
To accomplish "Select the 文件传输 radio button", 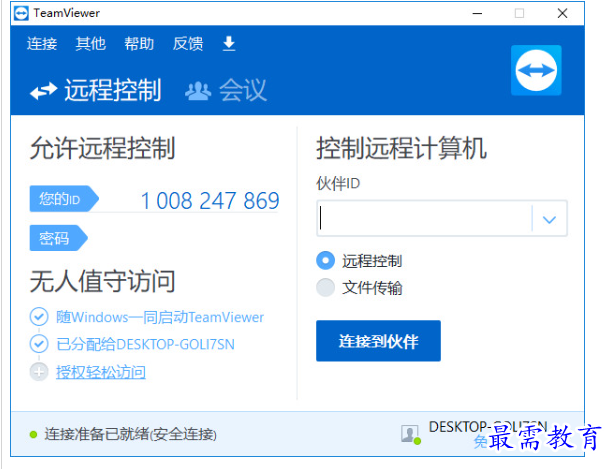I will pyautogui.click(x=326, y=287).
